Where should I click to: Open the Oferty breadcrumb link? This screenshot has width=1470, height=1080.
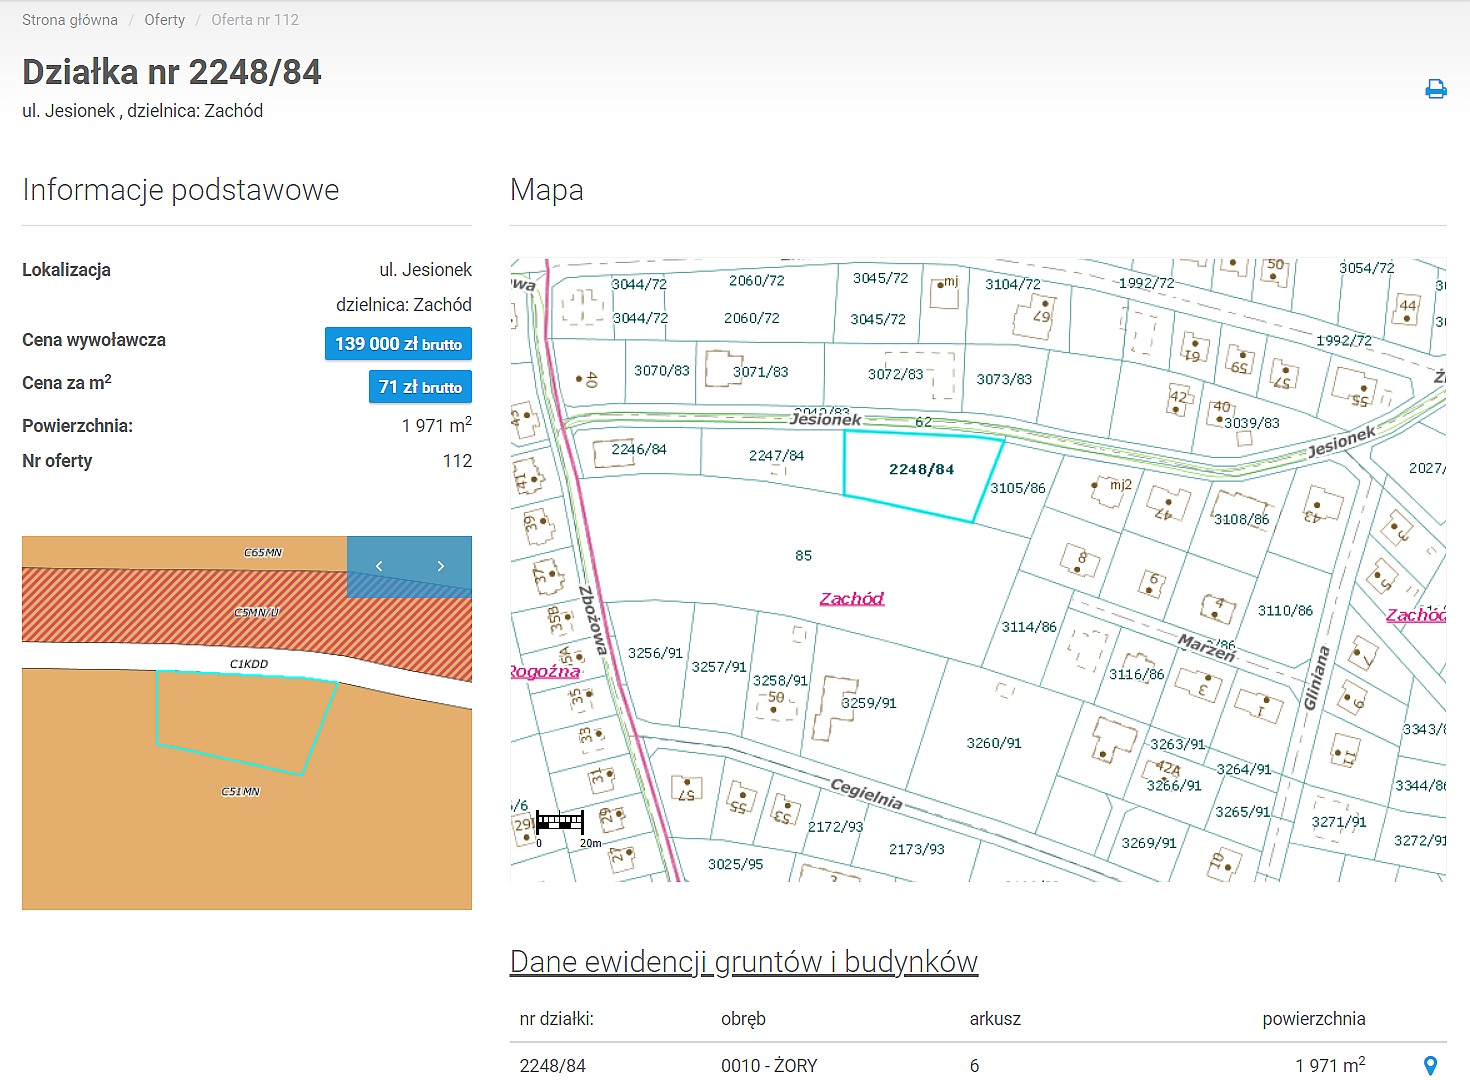click(164, 20)
